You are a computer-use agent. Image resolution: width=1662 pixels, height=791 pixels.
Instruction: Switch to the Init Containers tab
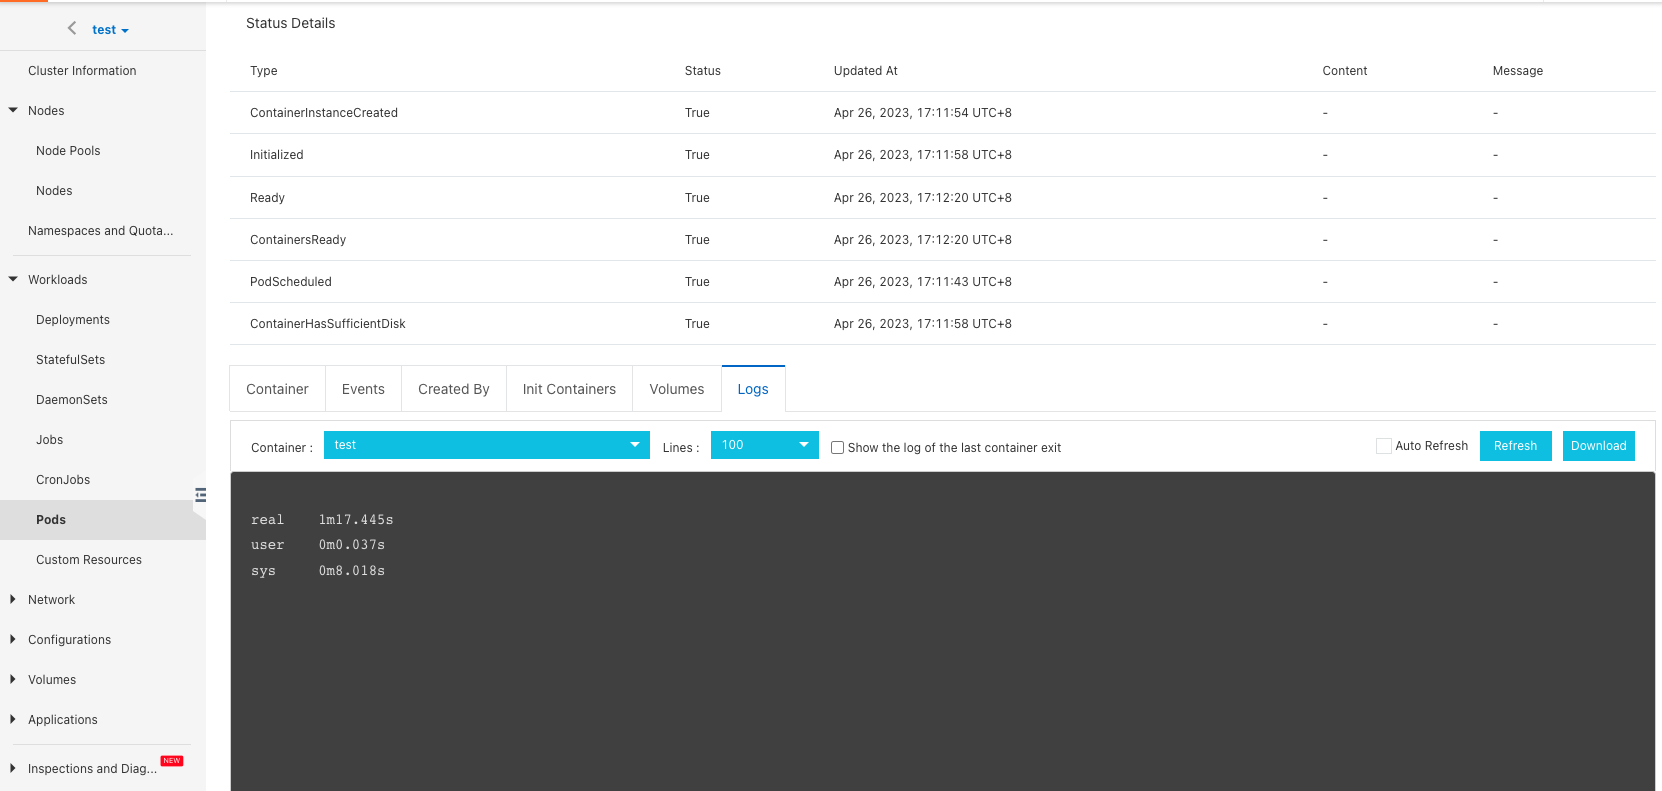pos(569,389)
